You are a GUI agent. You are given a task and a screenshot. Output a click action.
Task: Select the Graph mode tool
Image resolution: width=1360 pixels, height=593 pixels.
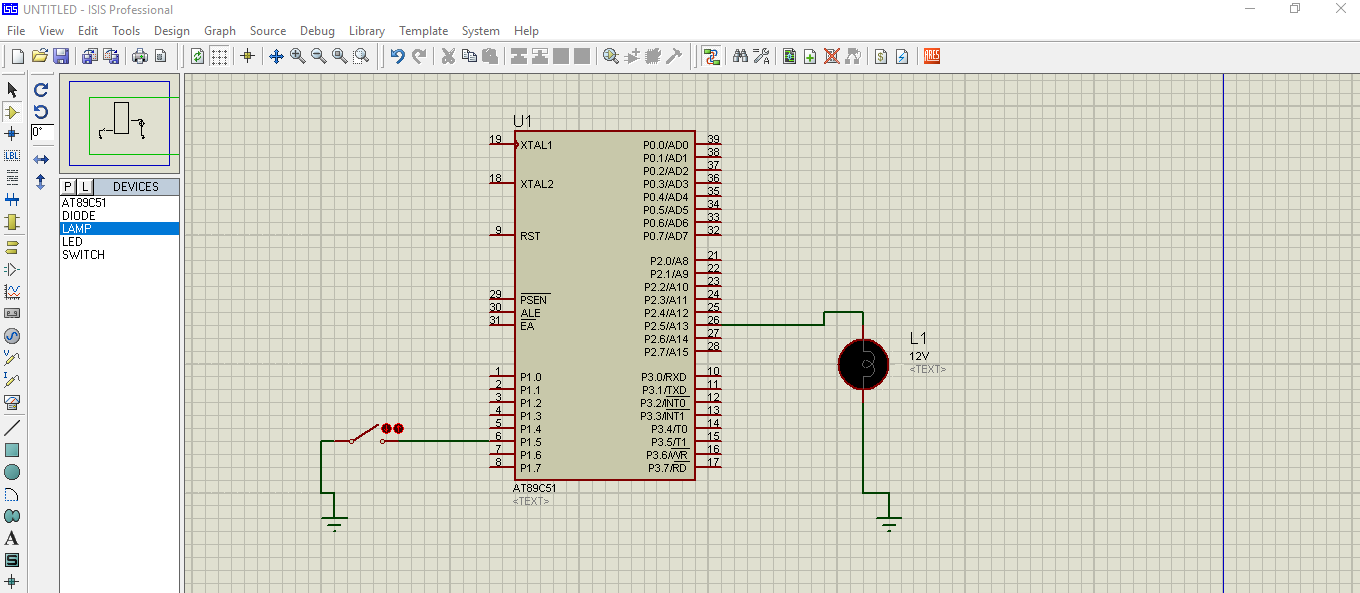tap(13, 290)
